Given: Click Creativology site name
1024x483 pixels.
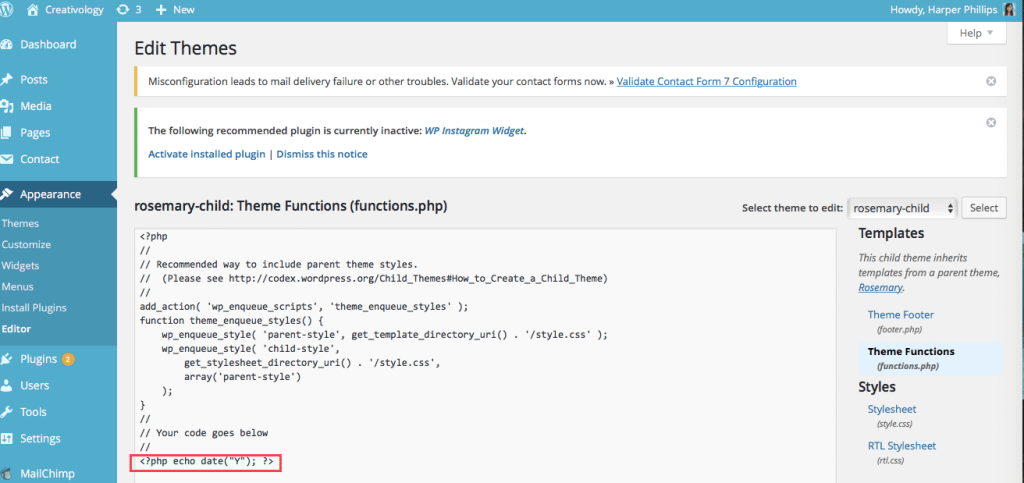Looking at the screenshot, I should (74, 10).
